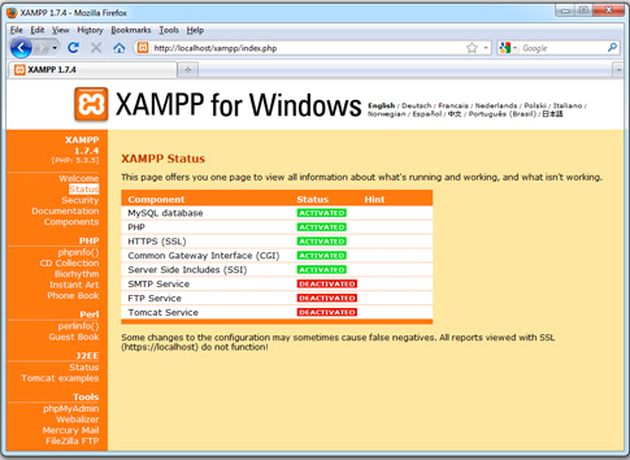
Task: Click the Common Gateway Interface (CGI) row
Action: click(x=277, y=256)
